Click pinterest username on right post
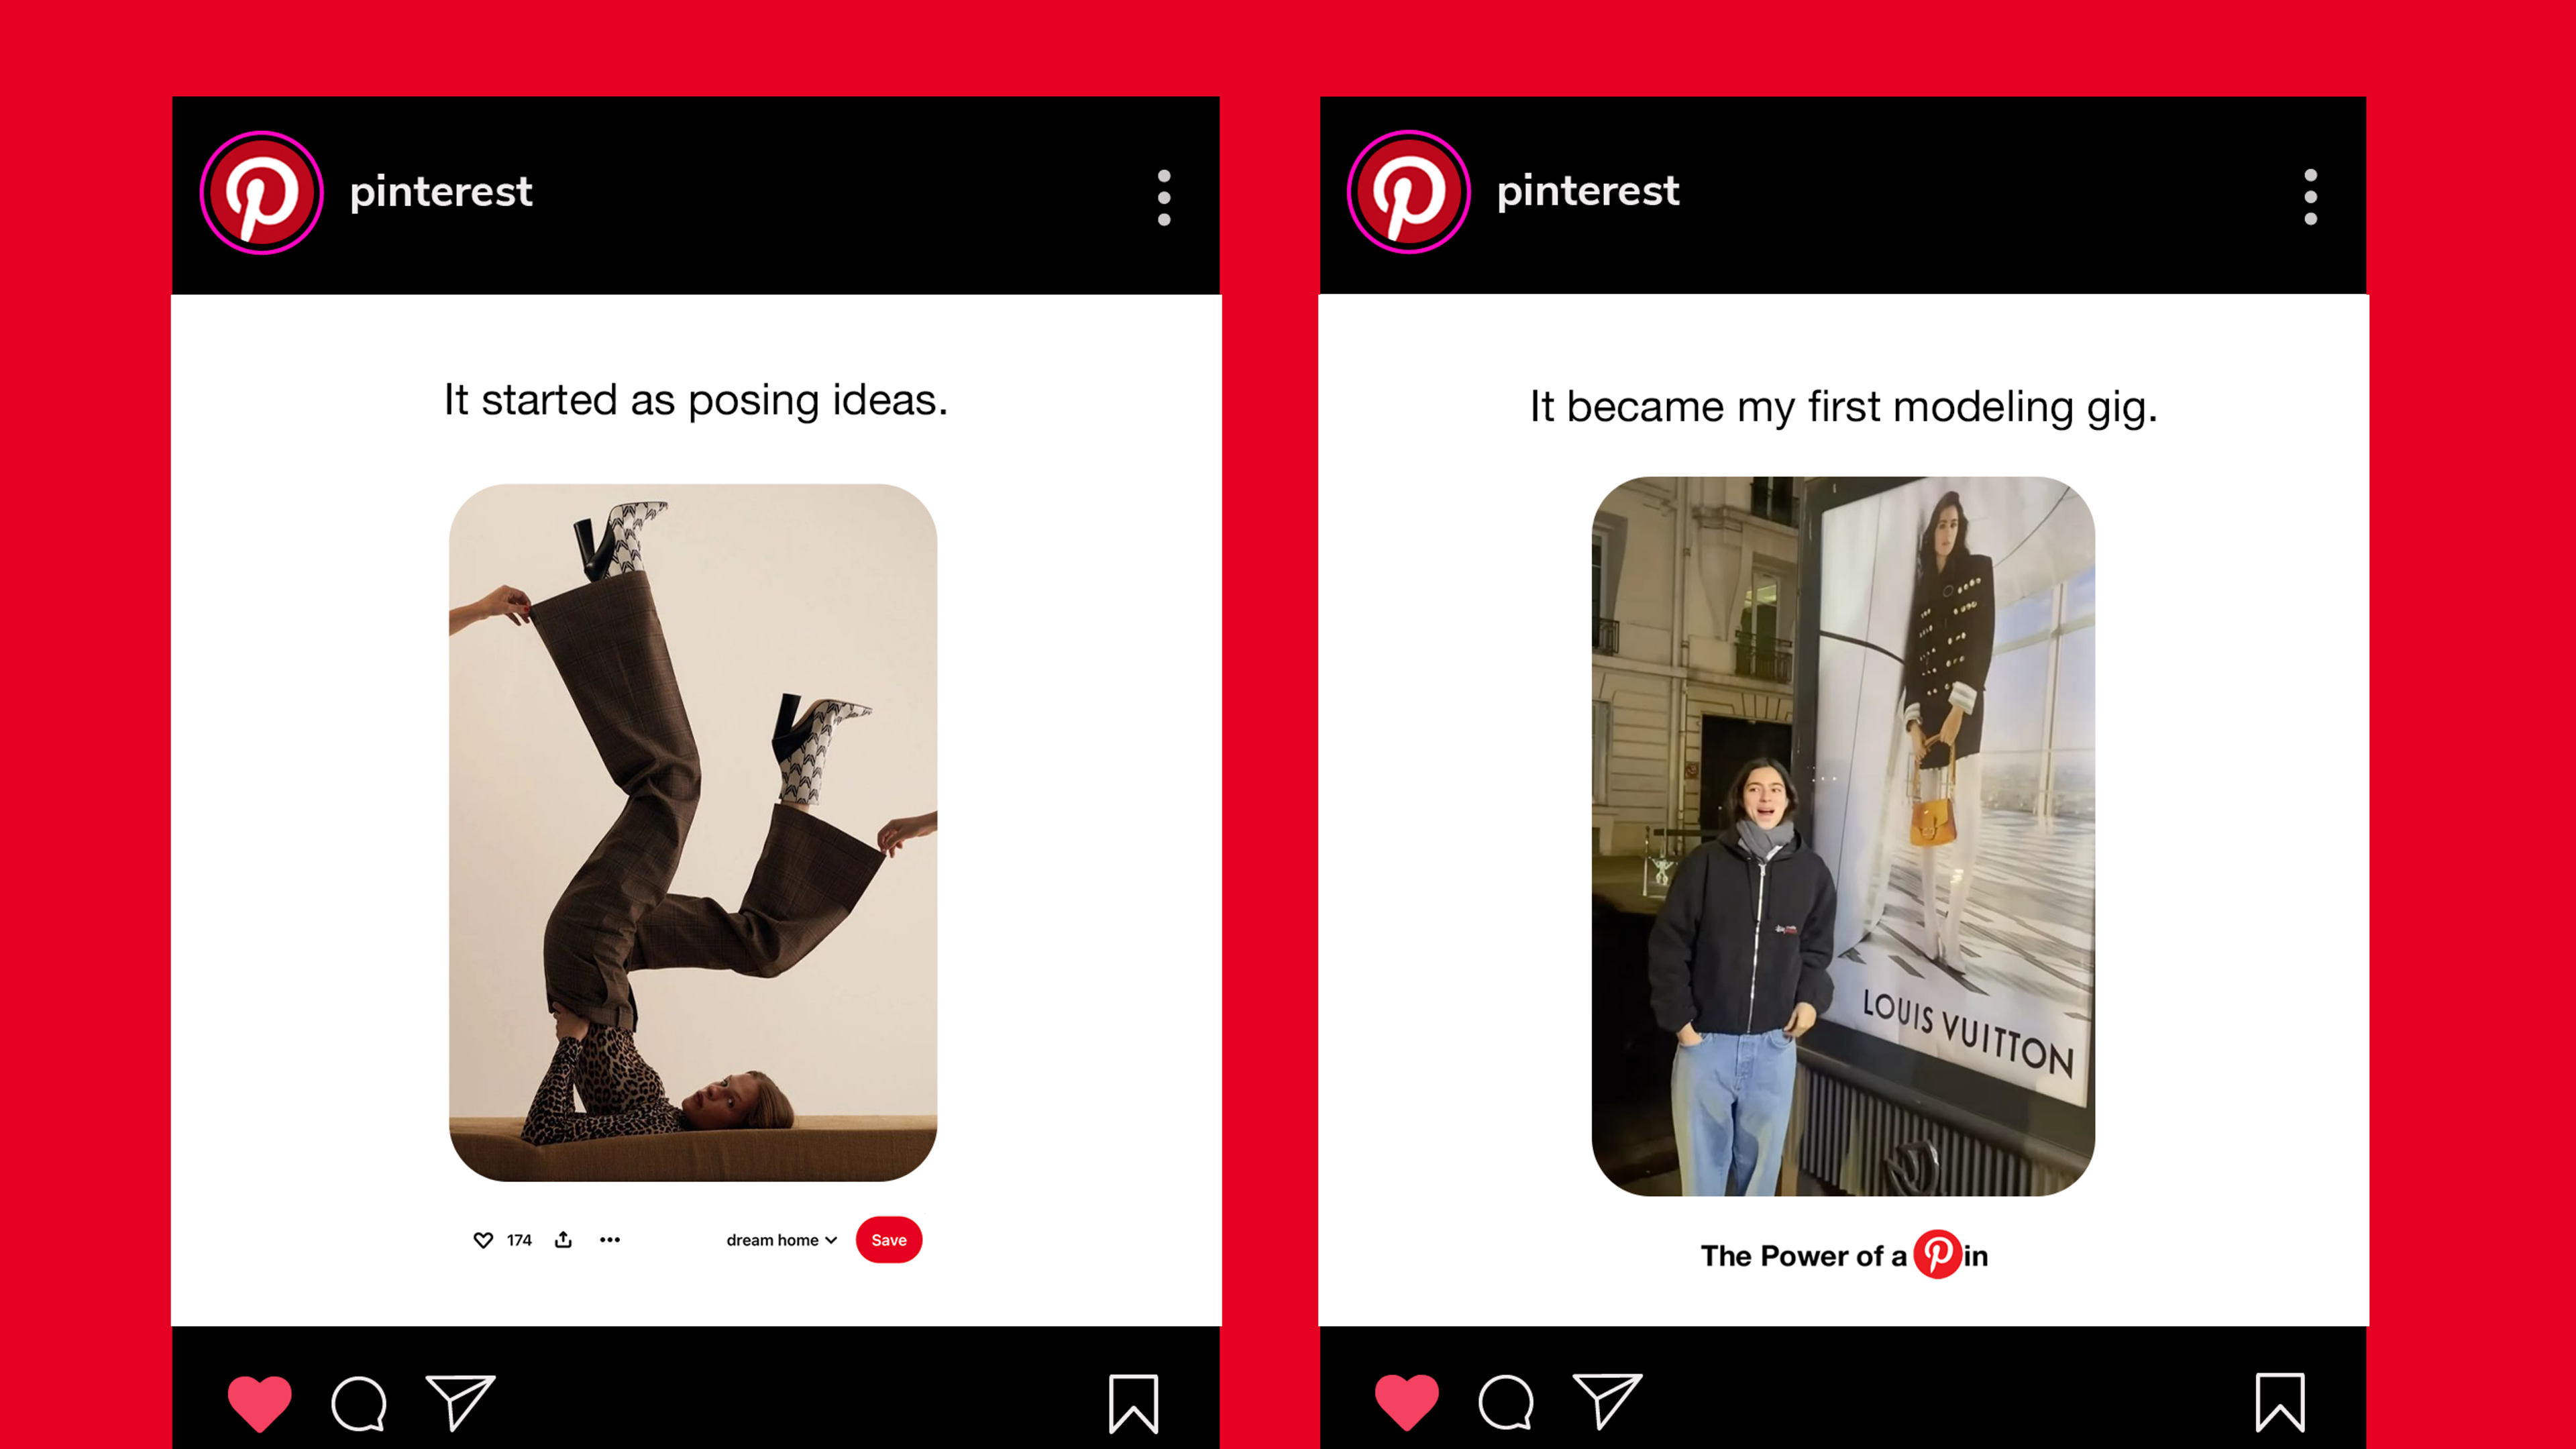The height and width of the screenshot is (1449, 2576). pyautogui.click(x=1588, y=190)
